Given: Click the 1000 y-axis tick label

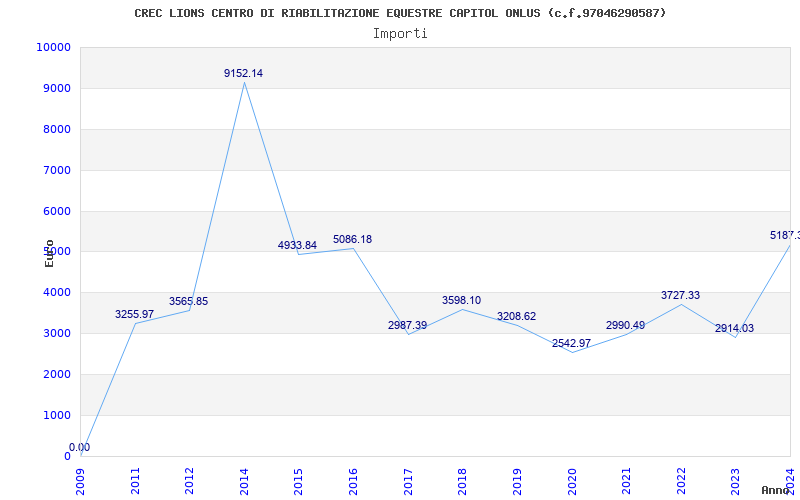Looking at the screenshot, I should pos(56,415).
